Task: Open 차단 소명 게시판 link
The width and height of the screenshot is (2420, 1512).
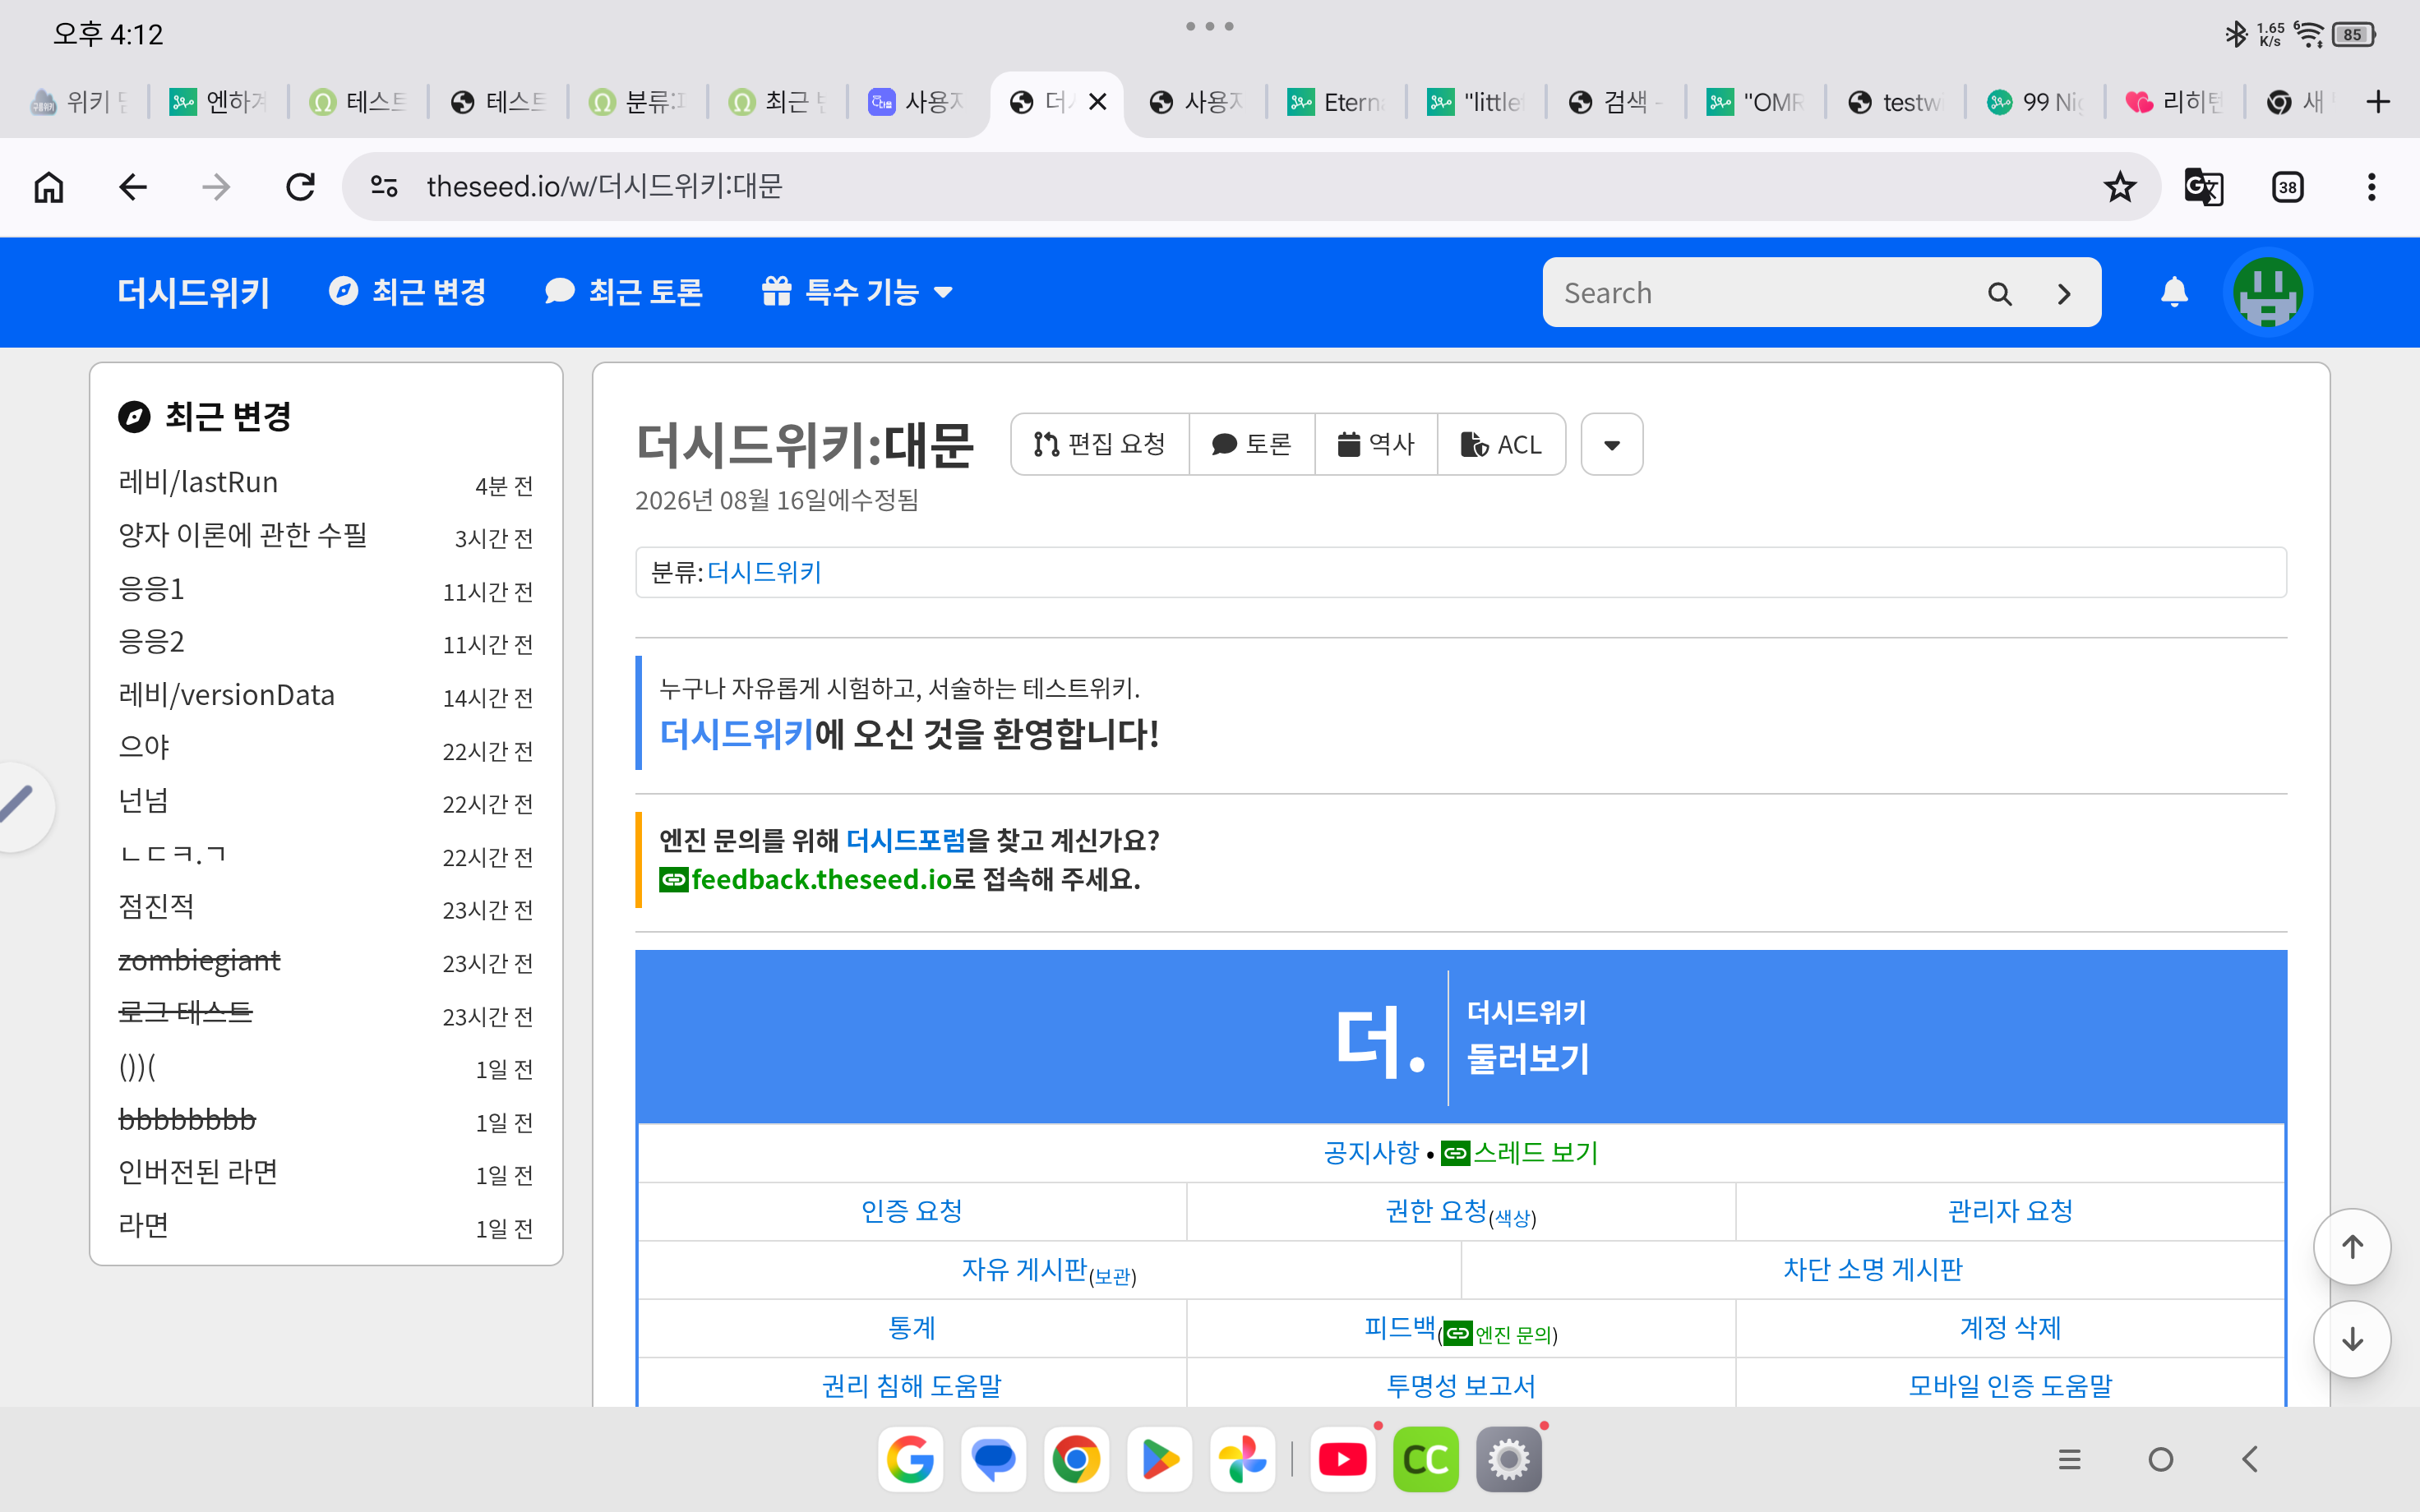Action: (x=1873, y=1270)
